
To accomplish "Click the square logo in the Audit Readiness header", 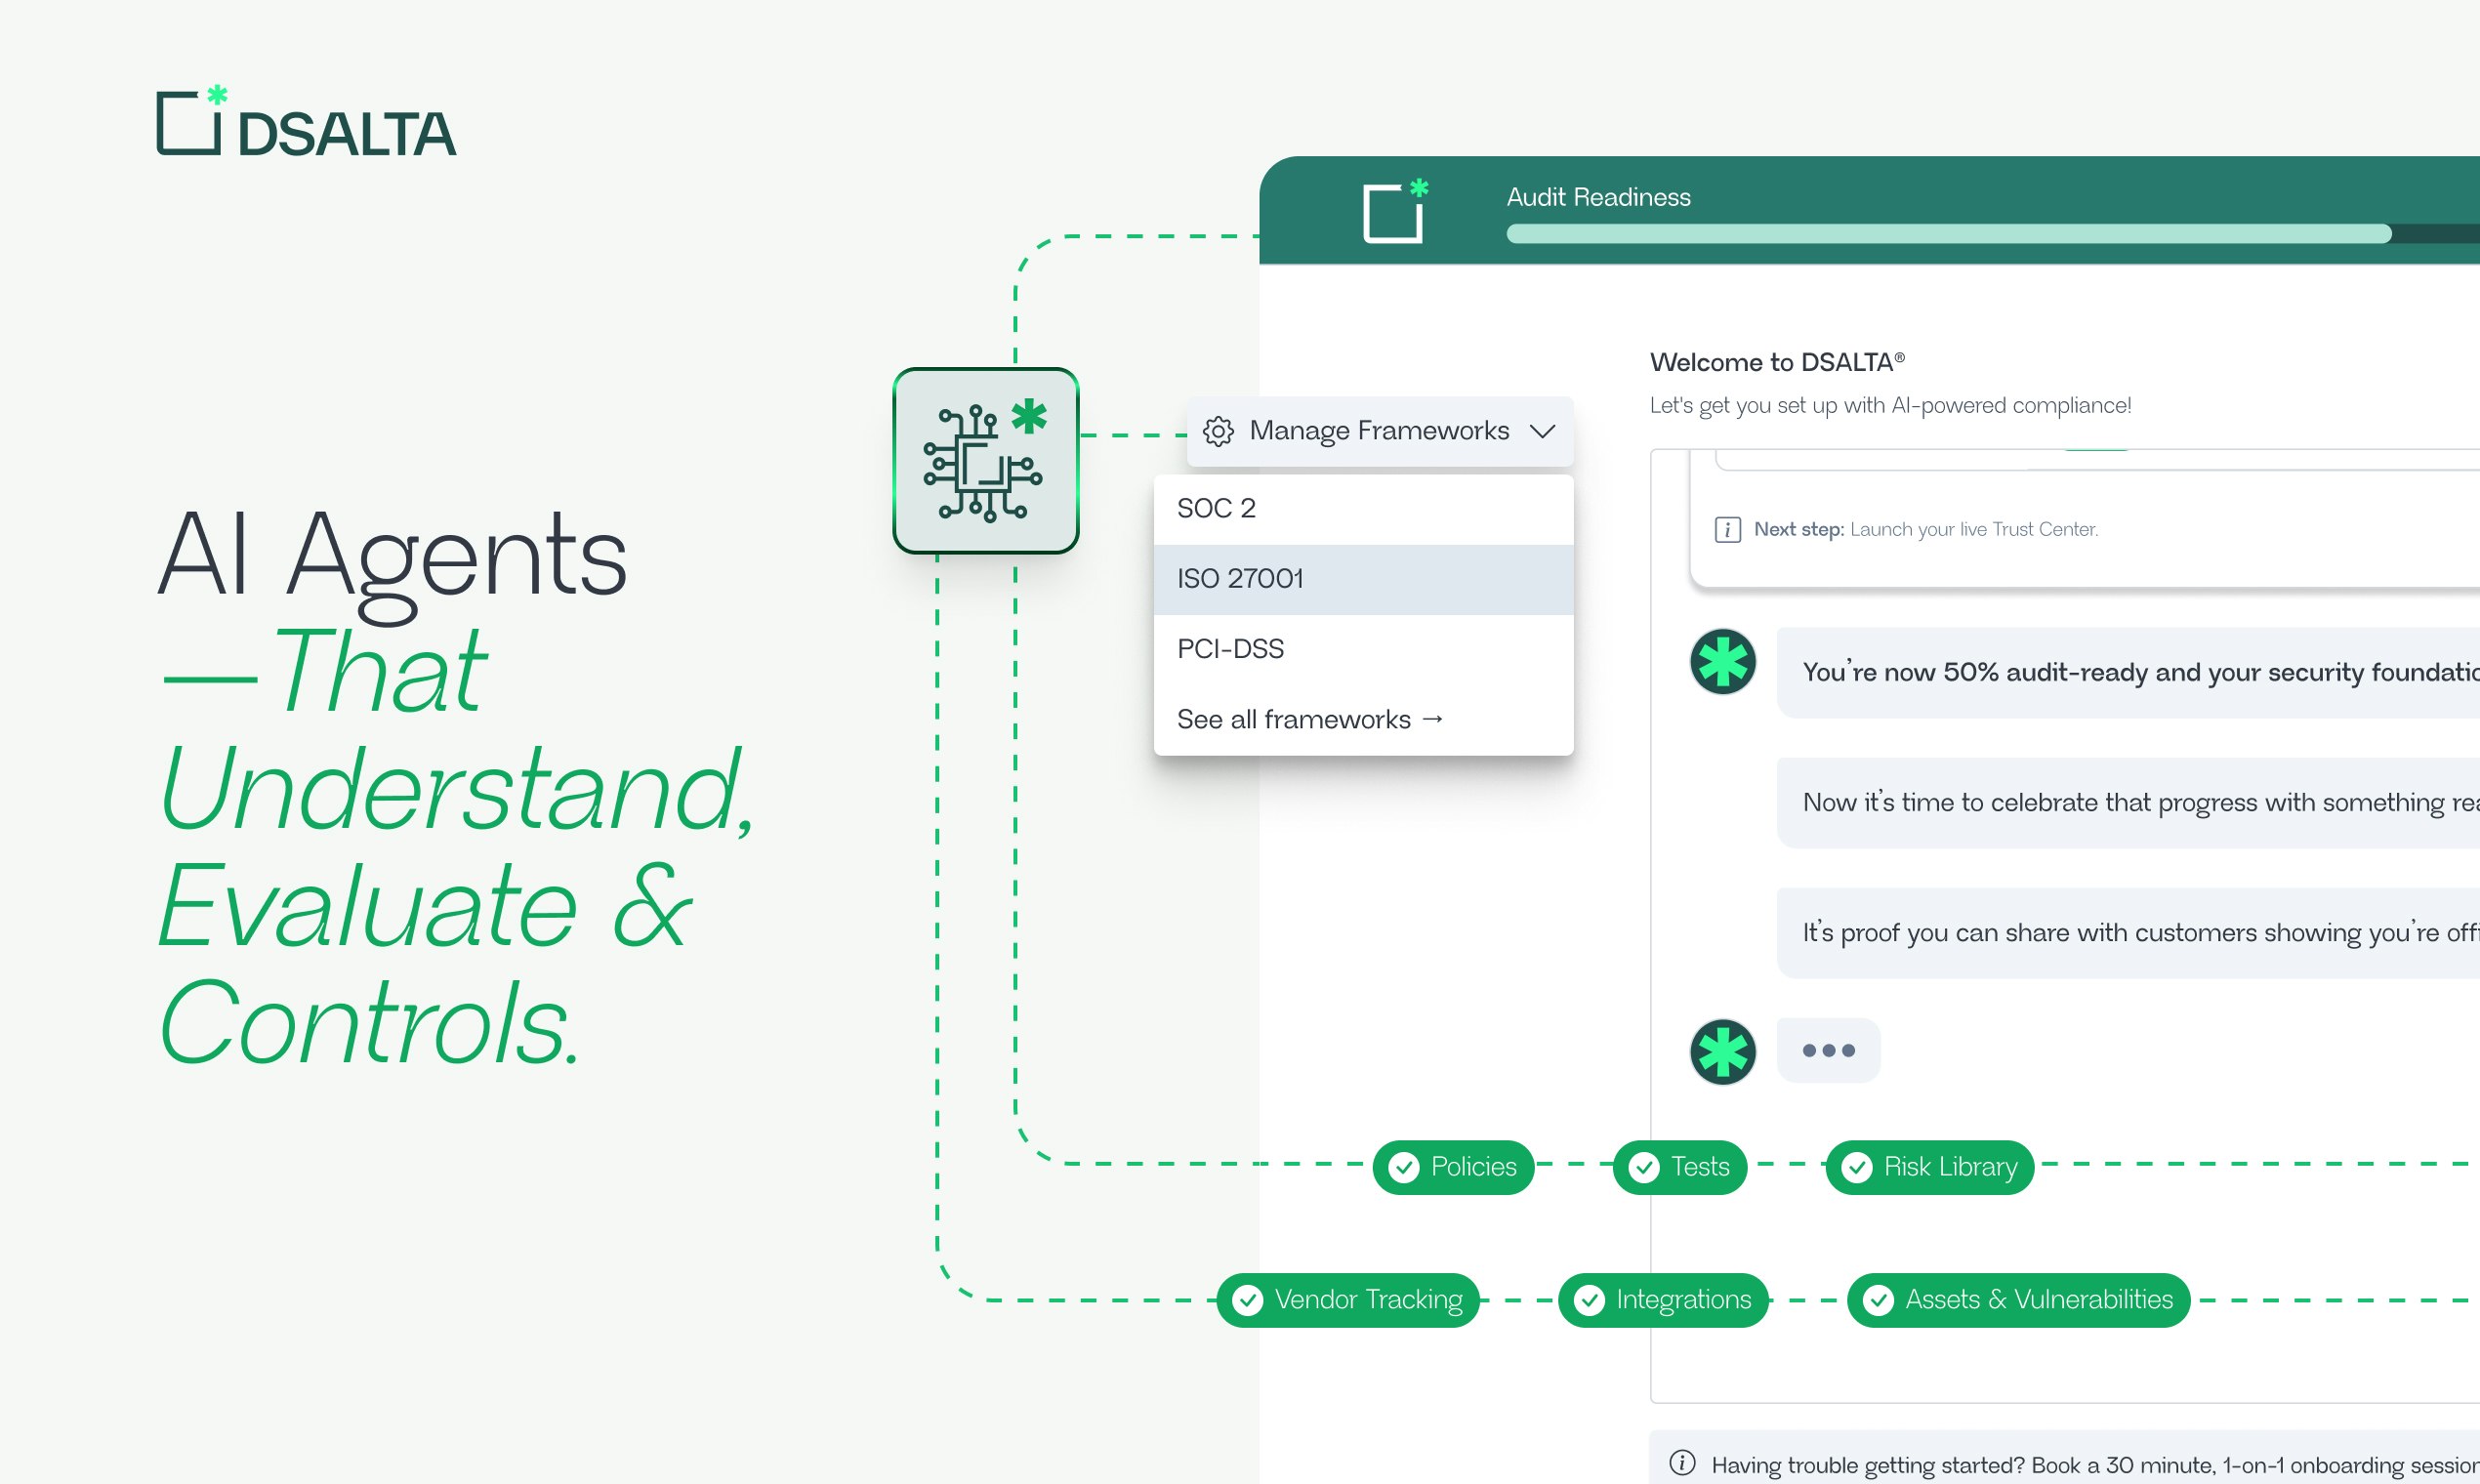I will 1394,211.
